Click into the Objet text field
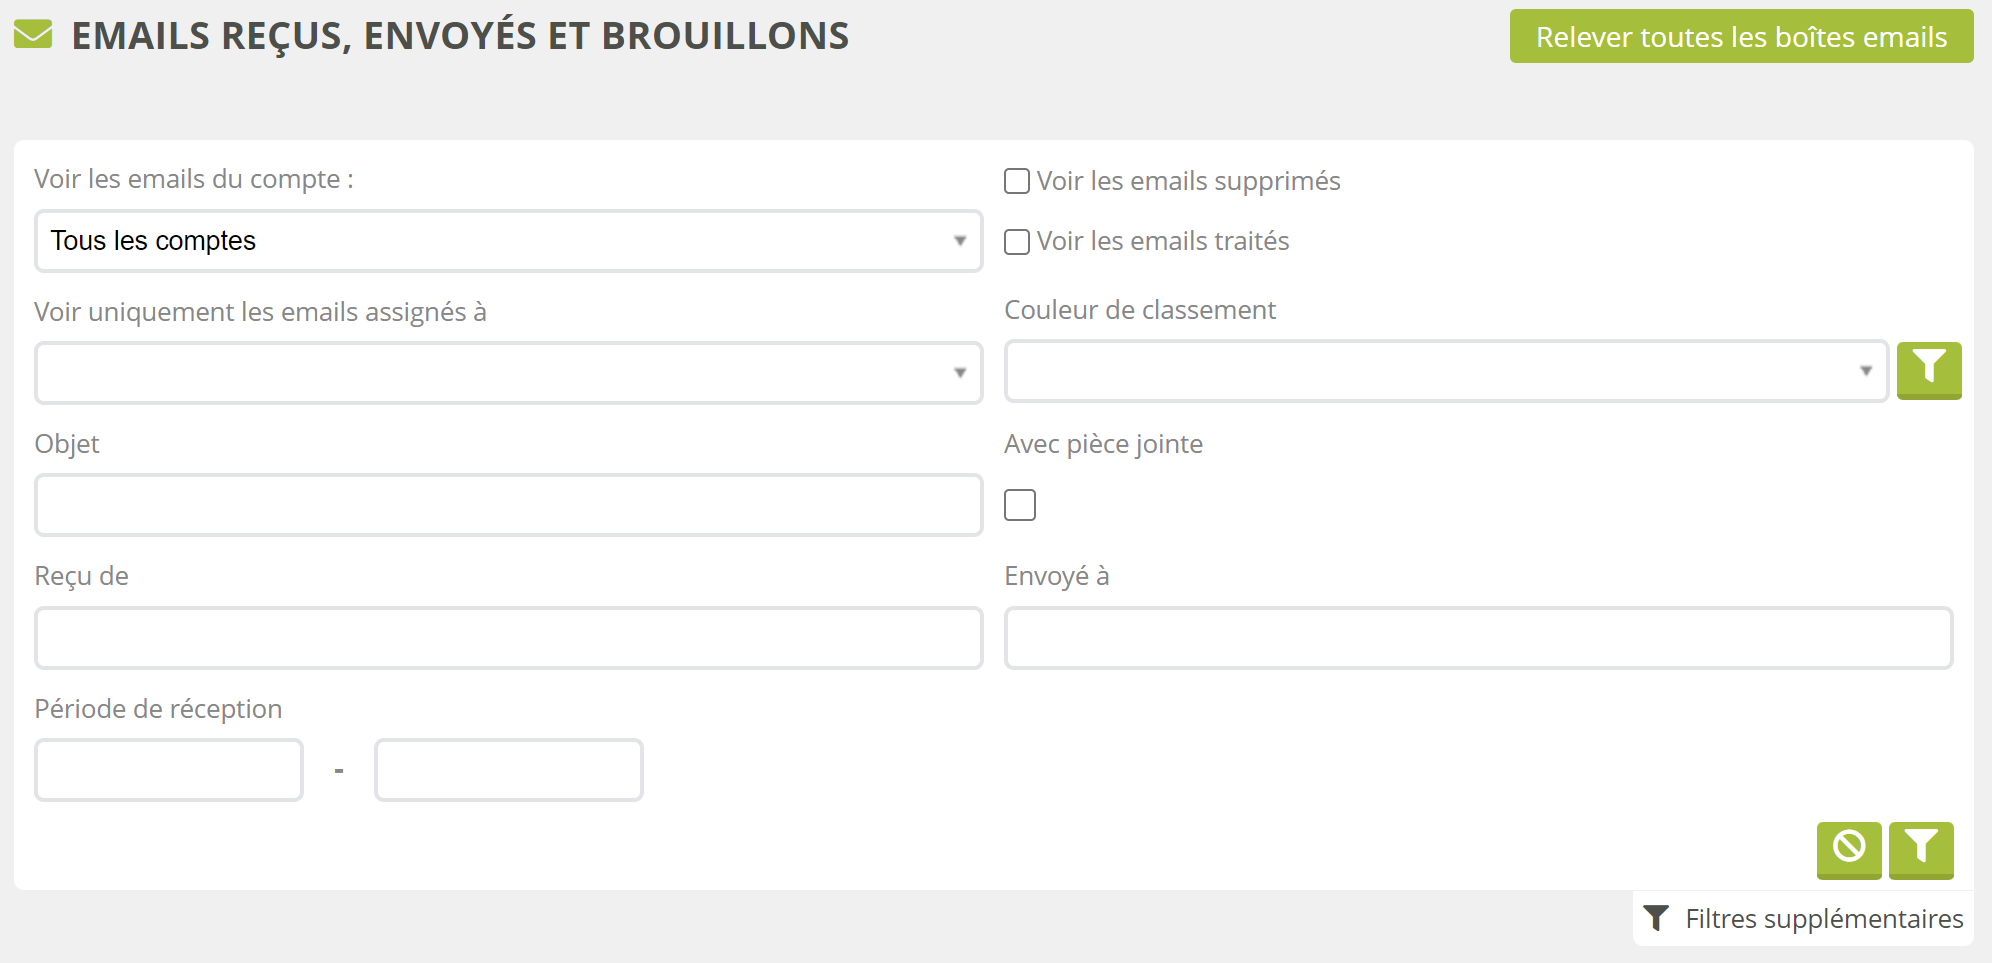 508,505
